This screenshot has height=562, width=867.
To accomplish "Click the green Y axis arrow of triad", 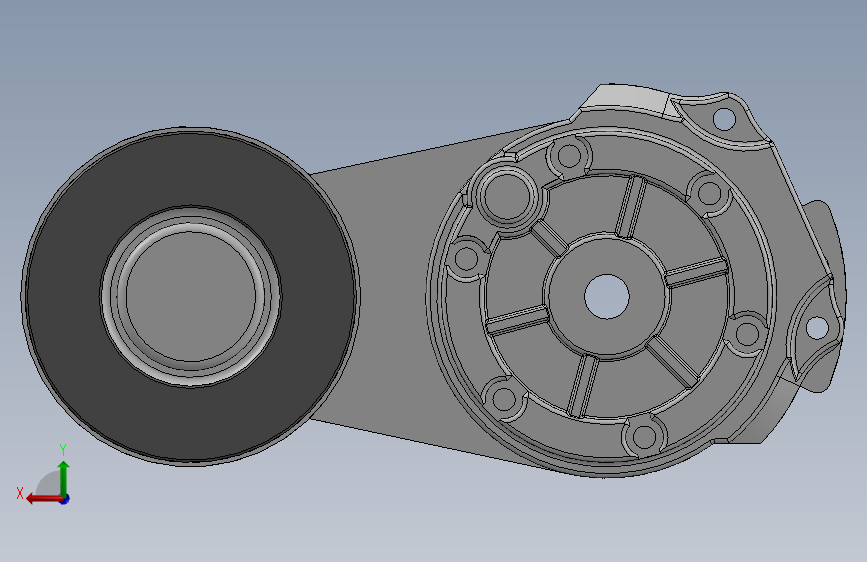I will [64, 478].
